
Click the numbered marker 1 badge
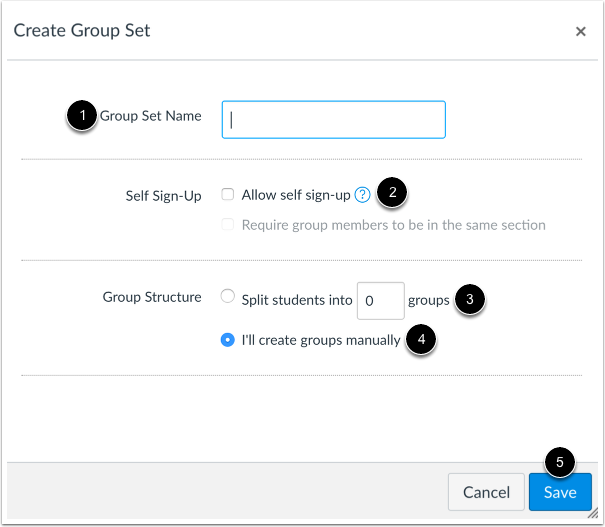(x=82, y=115)
